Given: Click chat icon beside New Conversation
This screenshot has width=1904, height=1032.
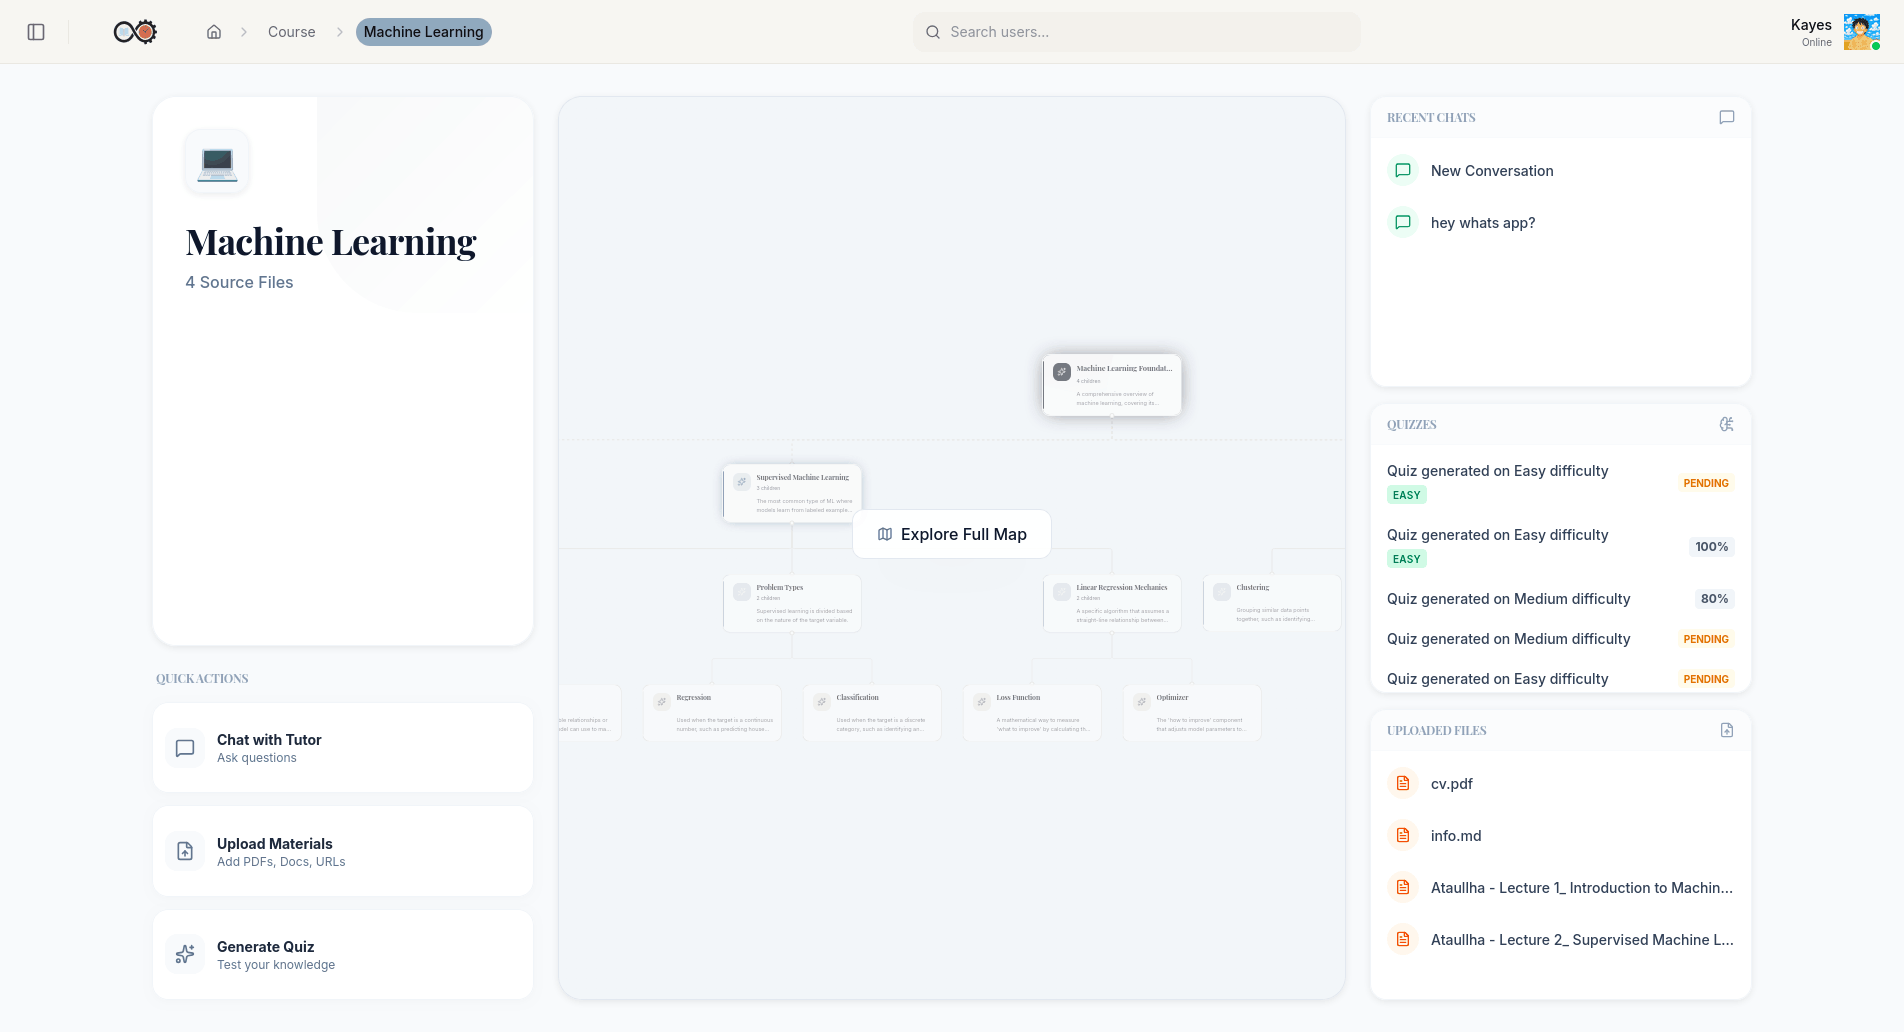Looking at the screenshot, I should pos(1403,171).
